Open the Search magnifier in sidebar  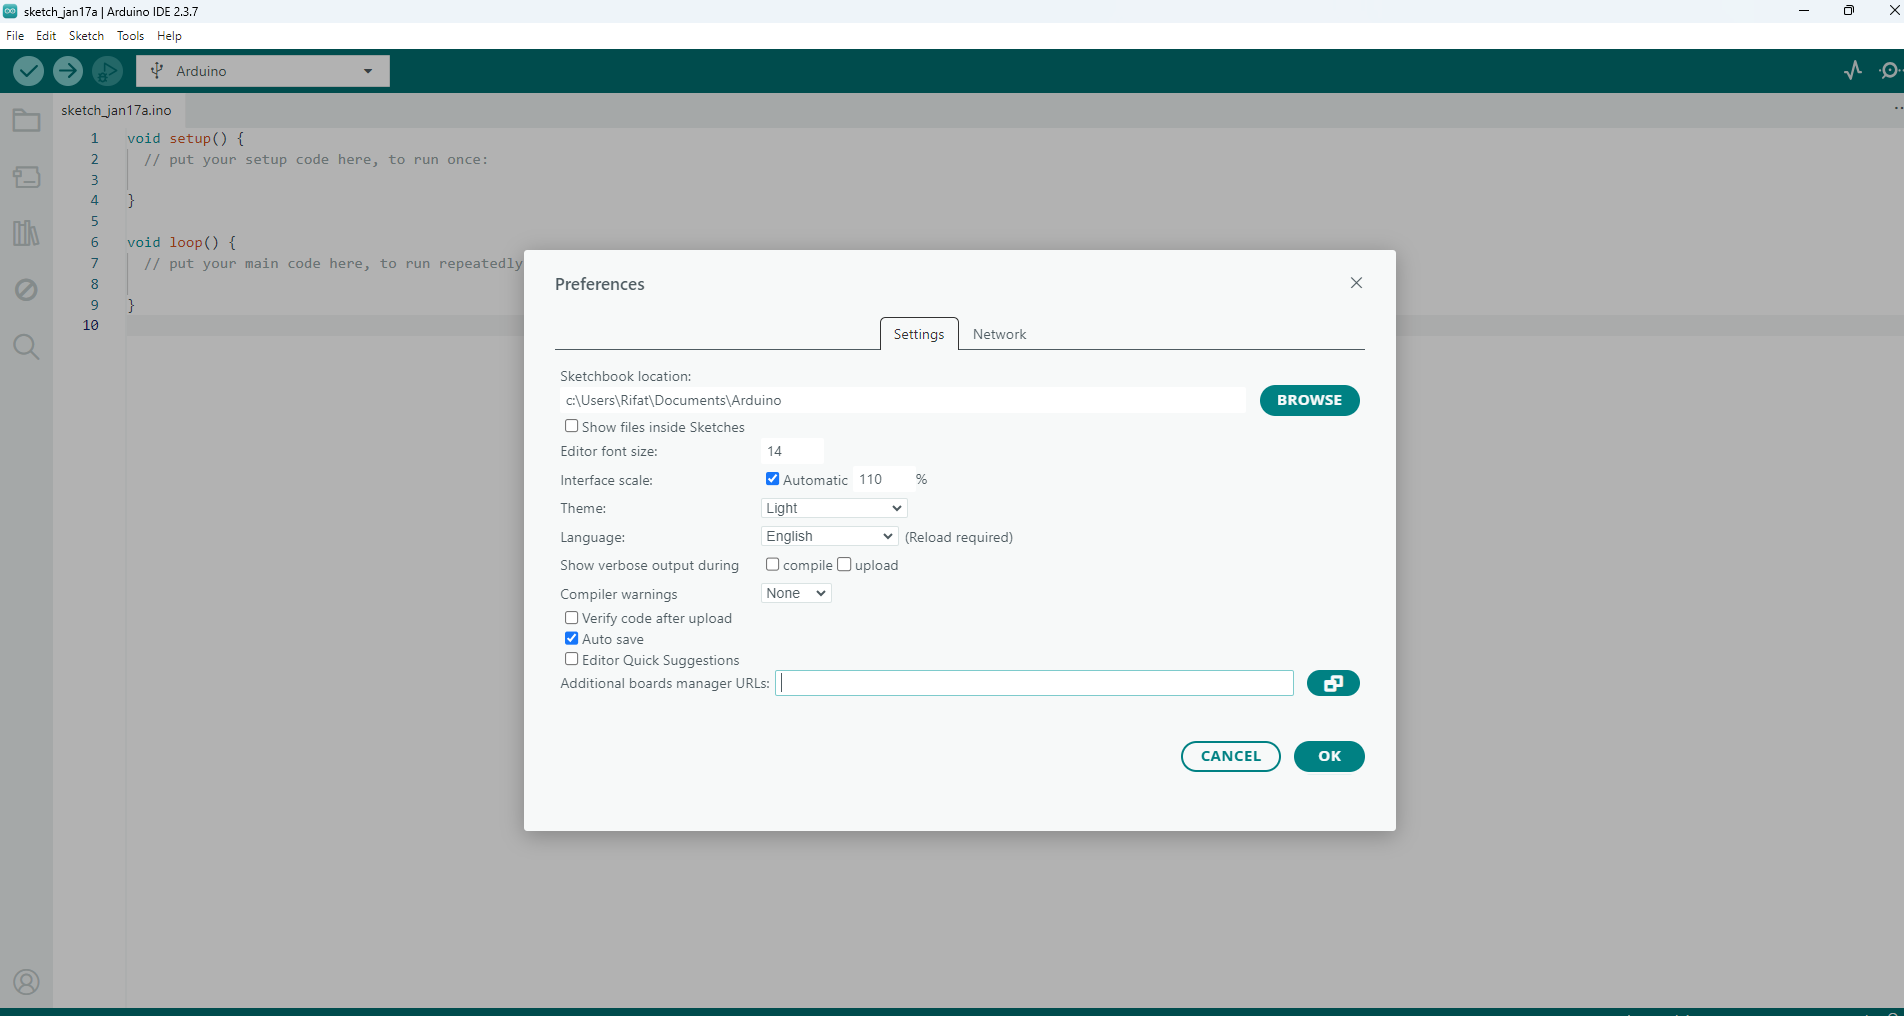[x=26, y=347]
